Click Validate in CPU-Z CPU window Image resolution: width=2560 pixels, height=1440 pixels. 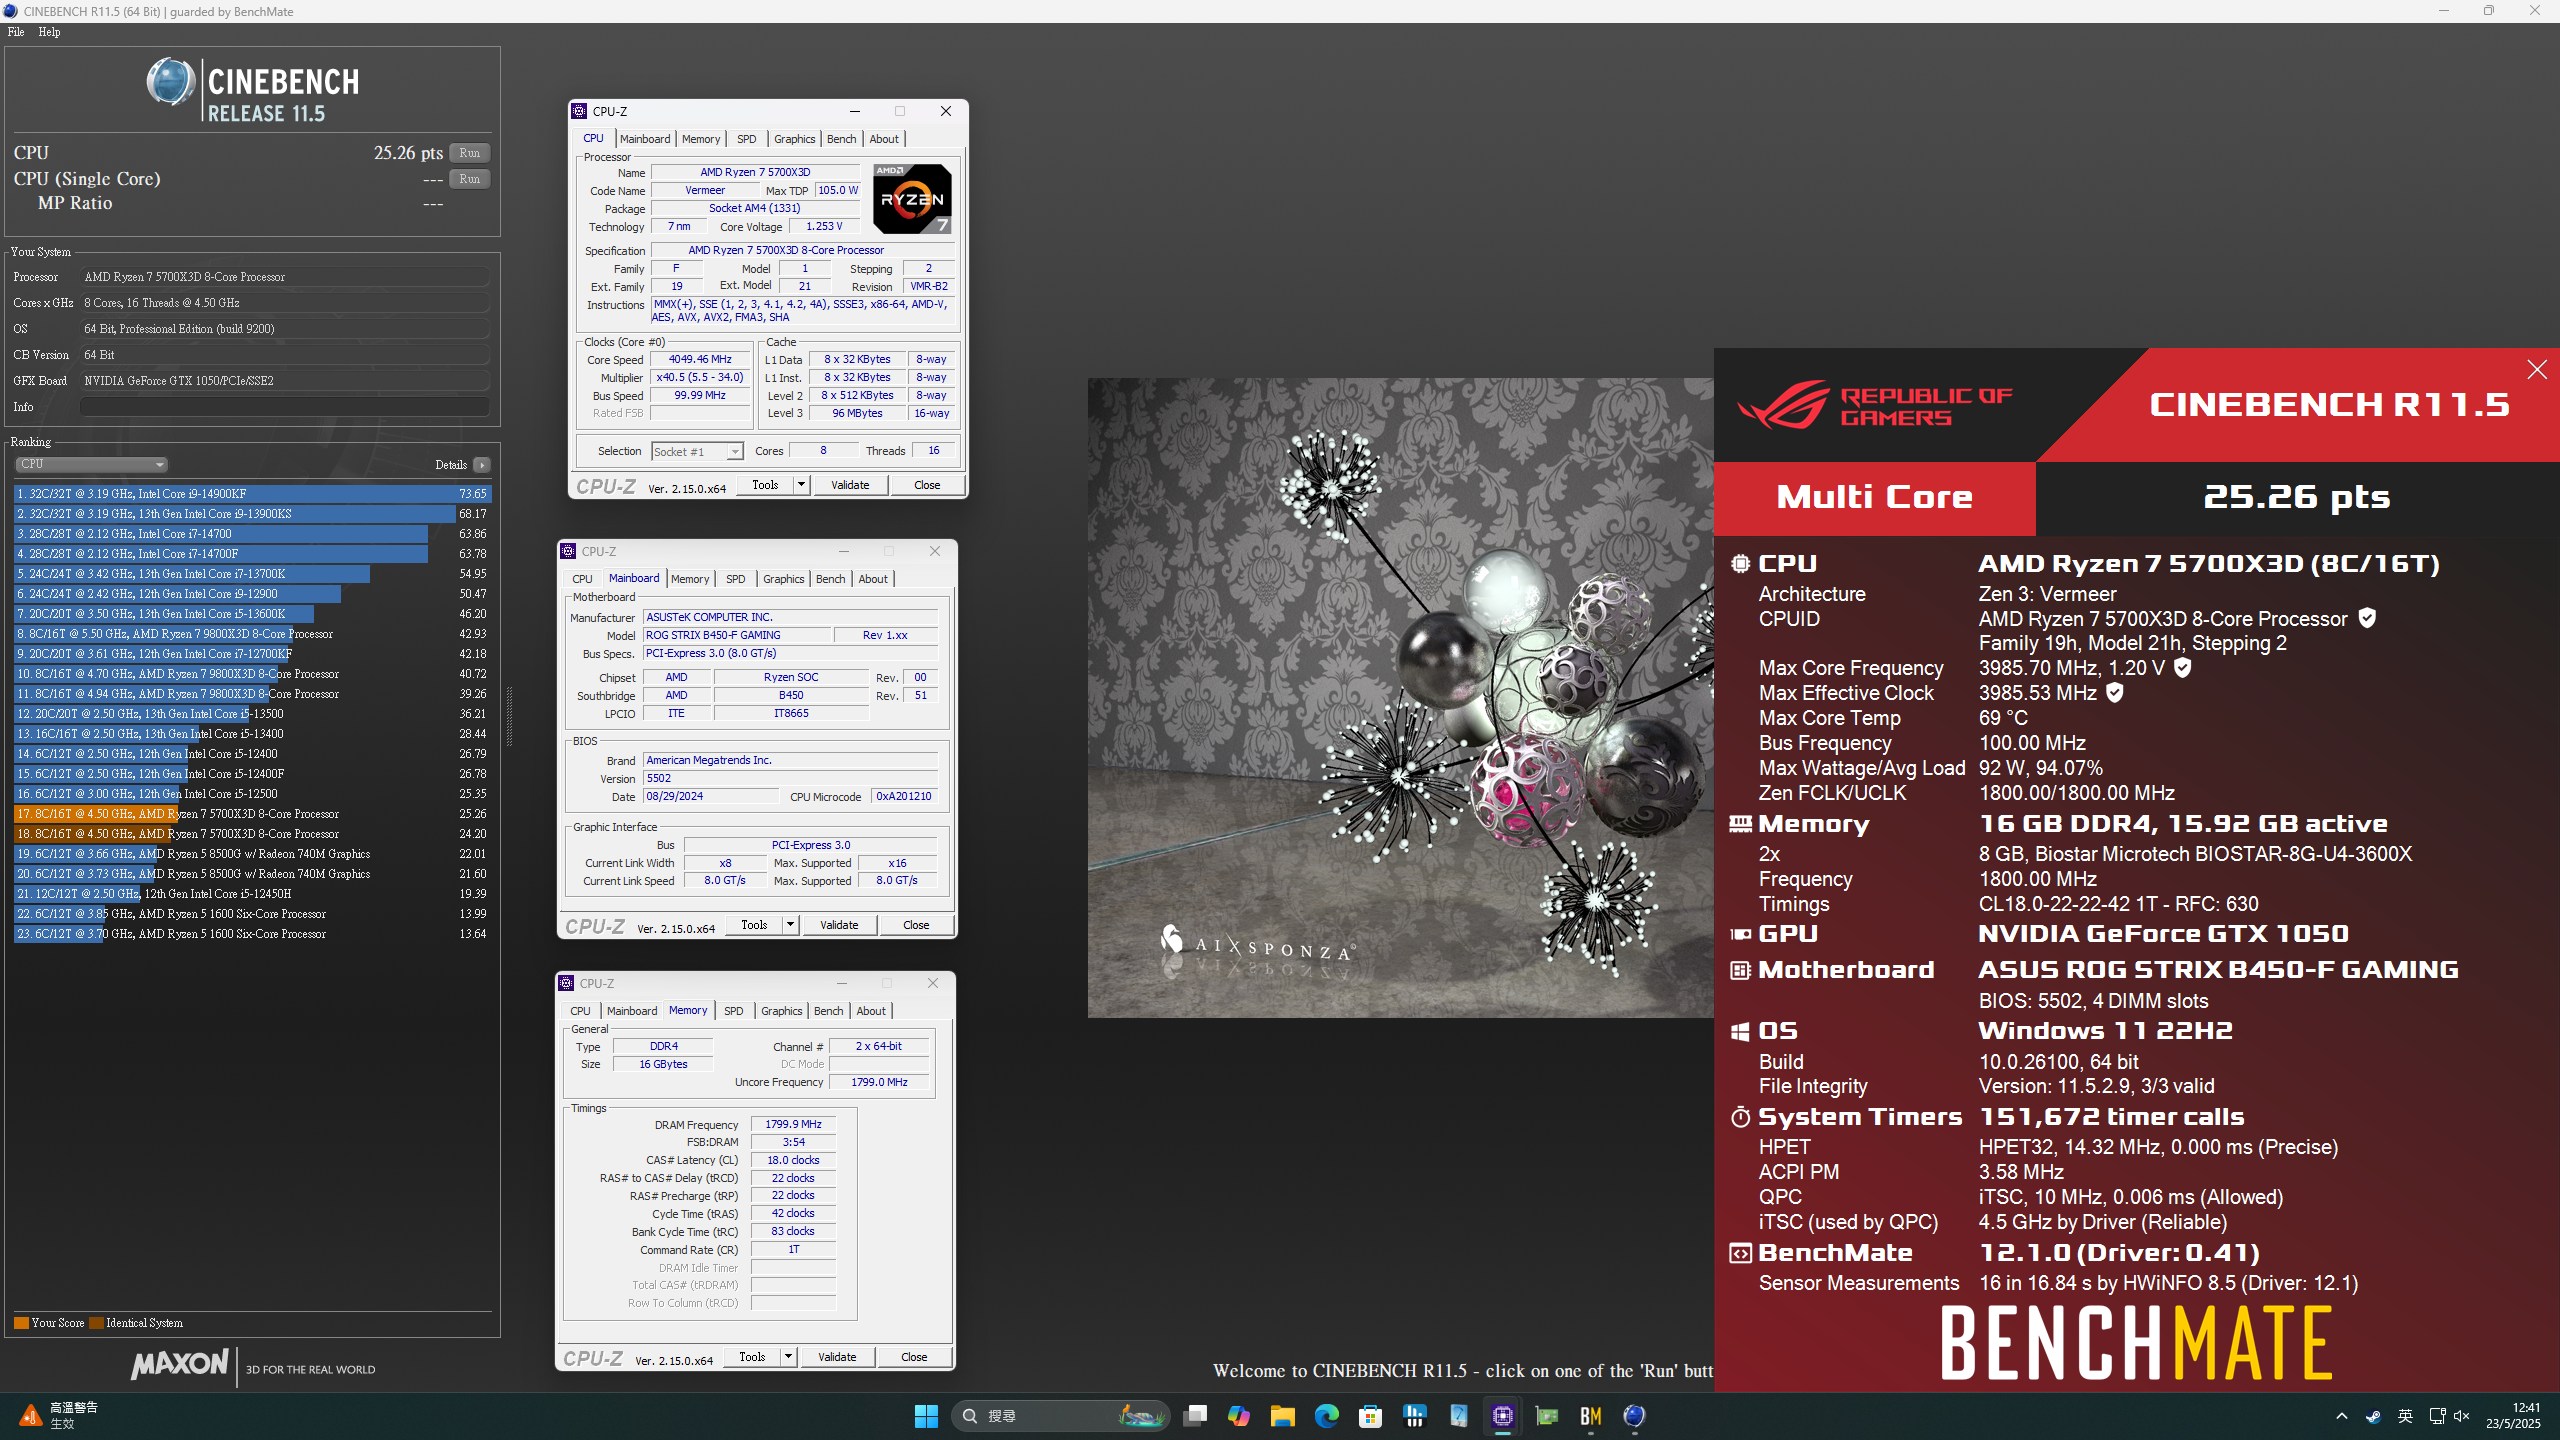point(850,485)
